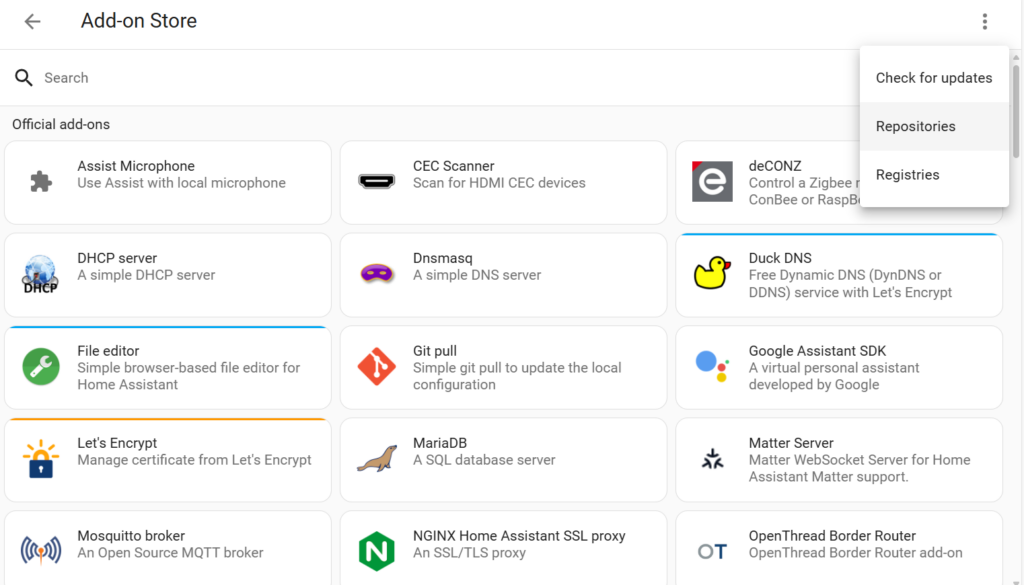
Task: Click "A simple DHCP server" description
Action: [146, 275]
